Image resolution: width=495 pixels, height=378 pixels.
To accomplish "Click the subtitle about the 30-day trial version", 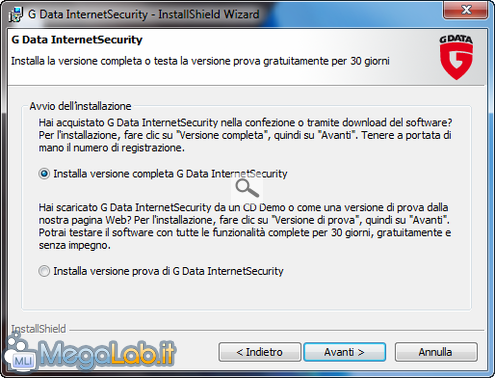I will coord(200,61).
